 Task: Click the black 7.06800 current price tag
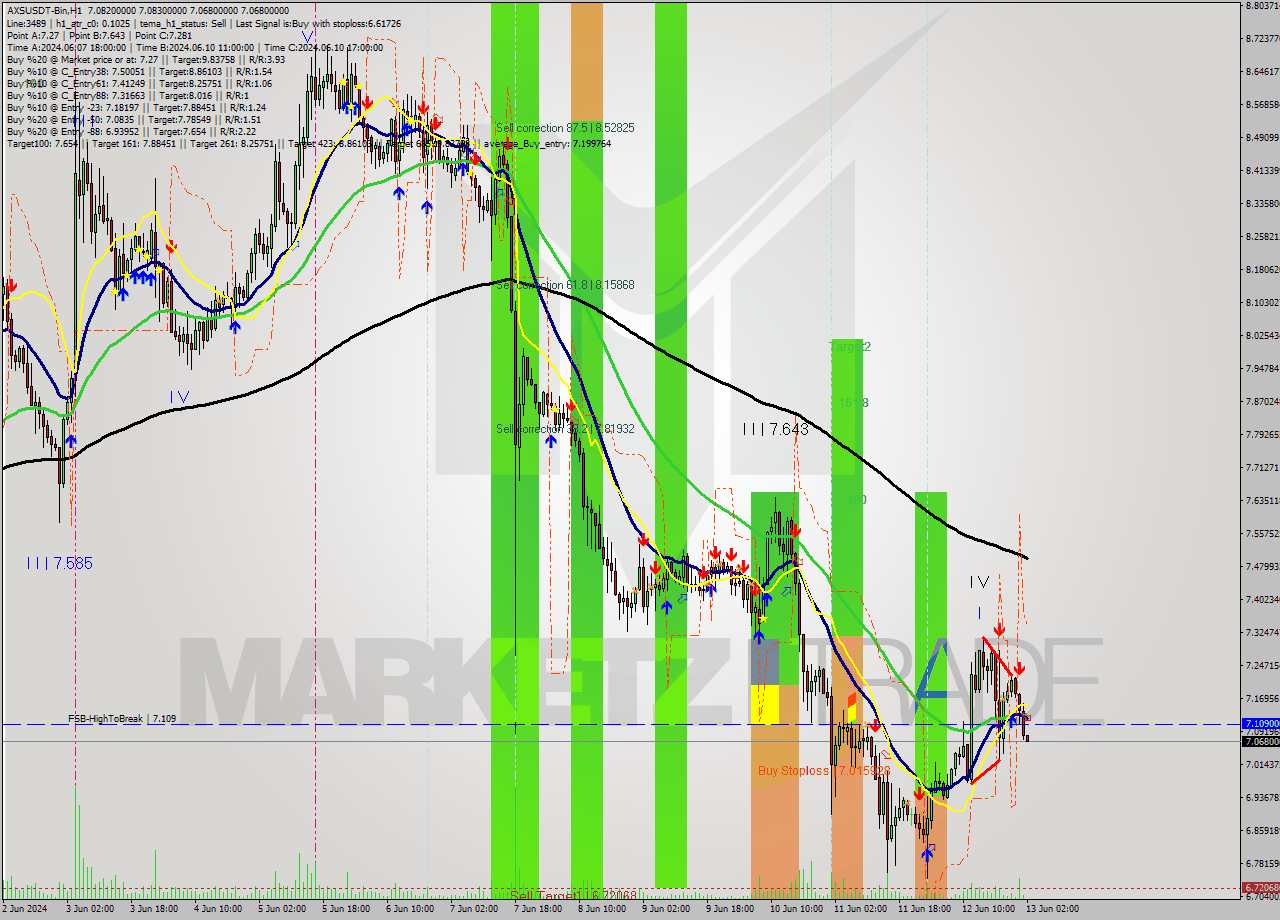pos(1260,741)
